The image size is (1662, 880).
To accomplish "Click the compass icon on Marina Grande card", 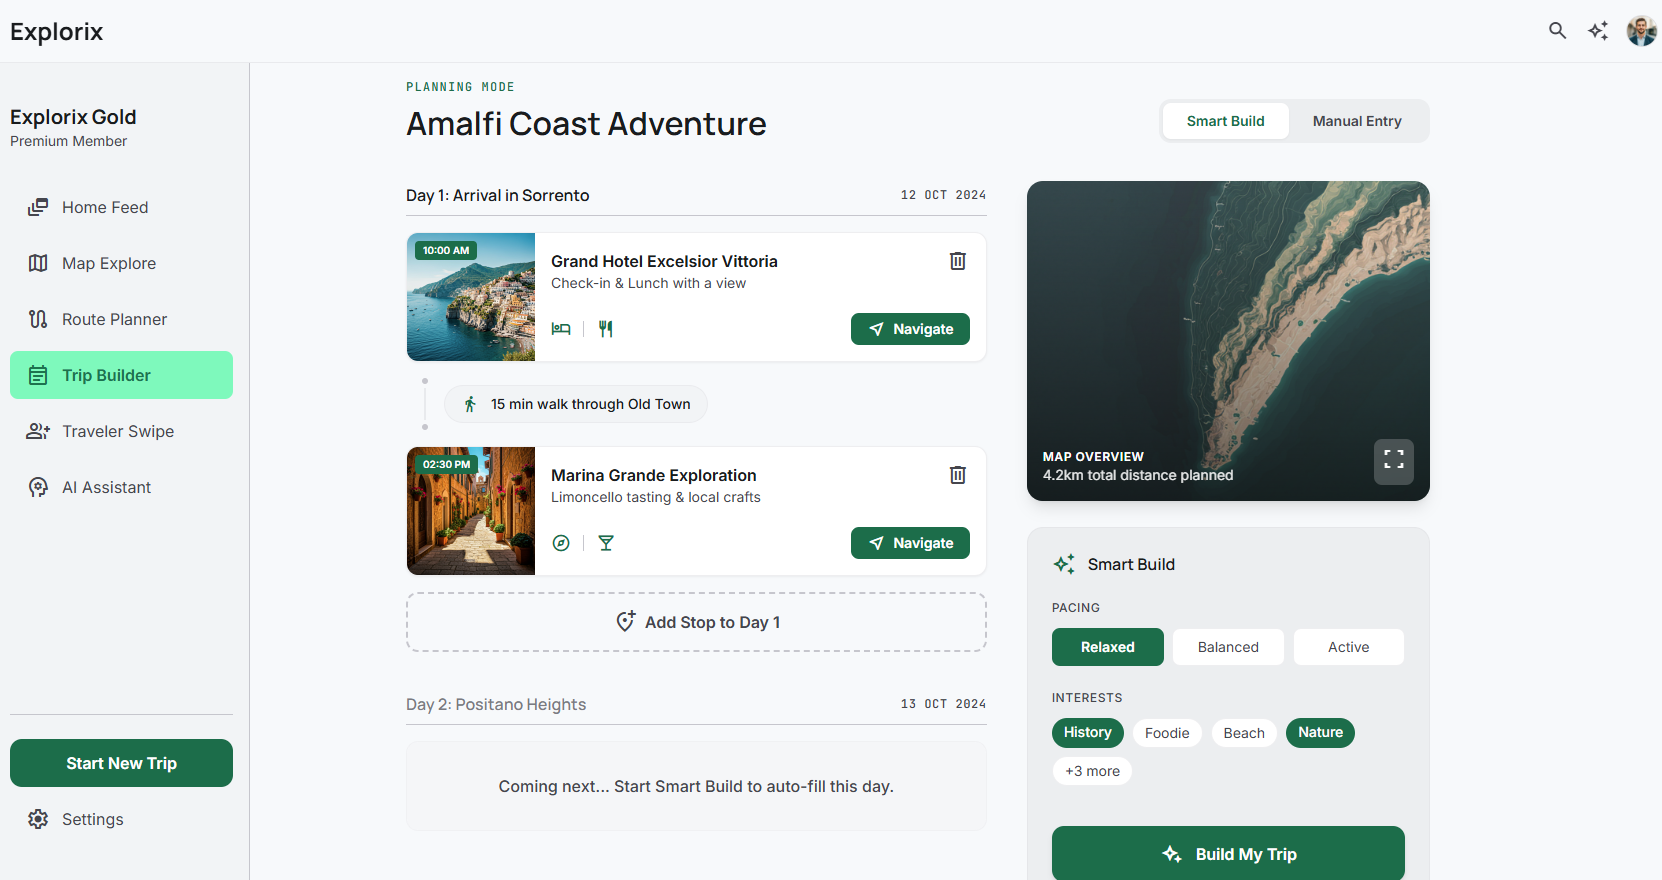I will pos(561,543).
